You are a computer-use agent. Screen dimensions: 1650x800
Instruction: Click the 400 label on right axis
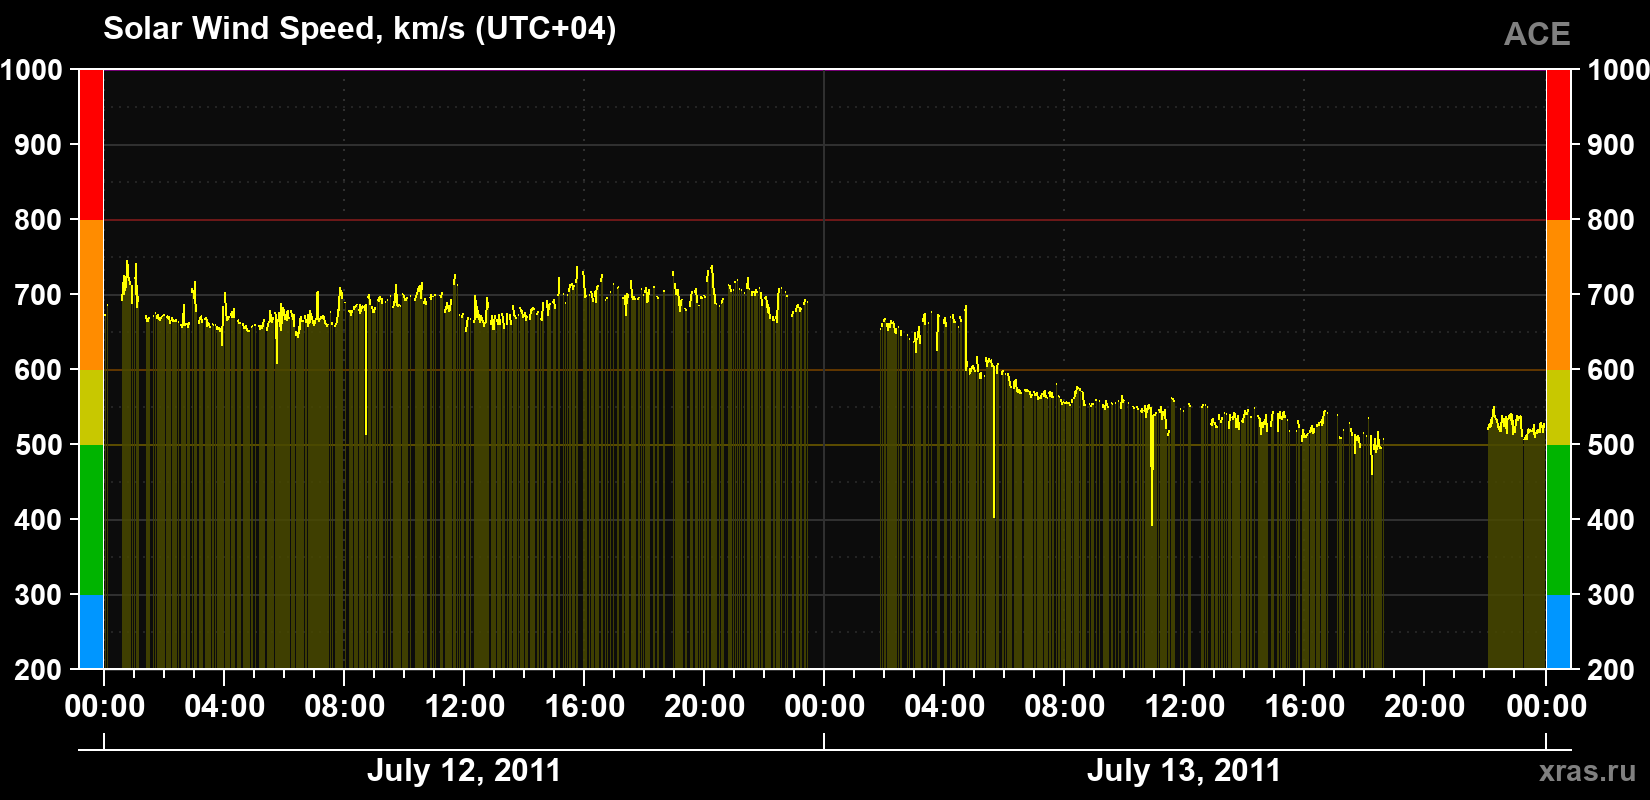[x=1611, y=520]
